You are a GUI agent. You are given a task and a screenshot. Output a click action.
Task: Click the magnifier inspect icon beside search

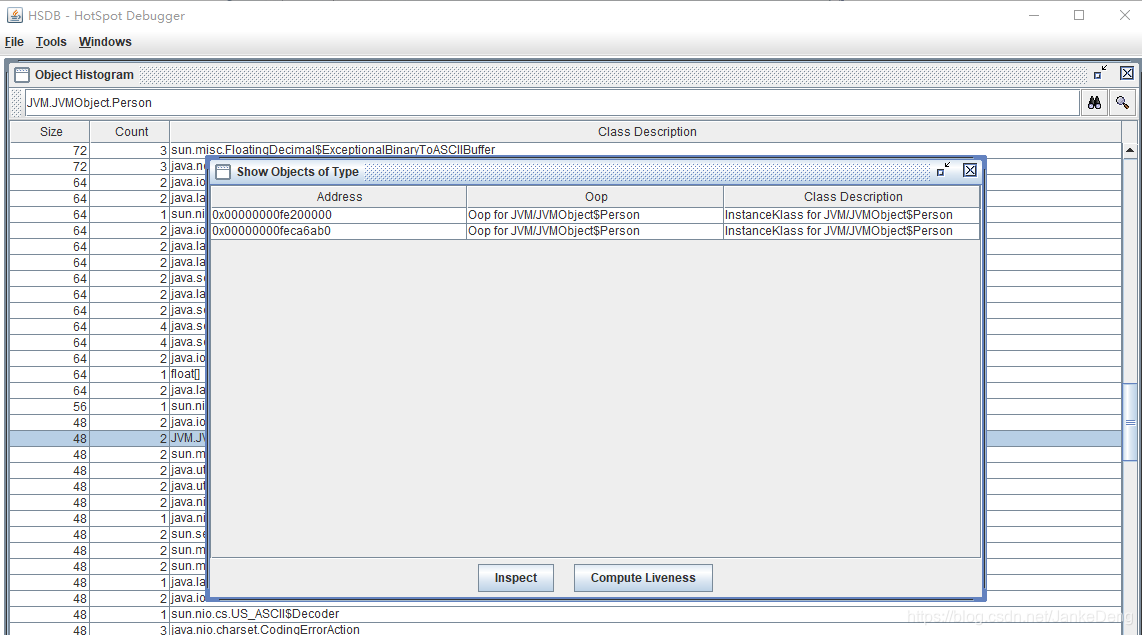(x=1122, y=103)
